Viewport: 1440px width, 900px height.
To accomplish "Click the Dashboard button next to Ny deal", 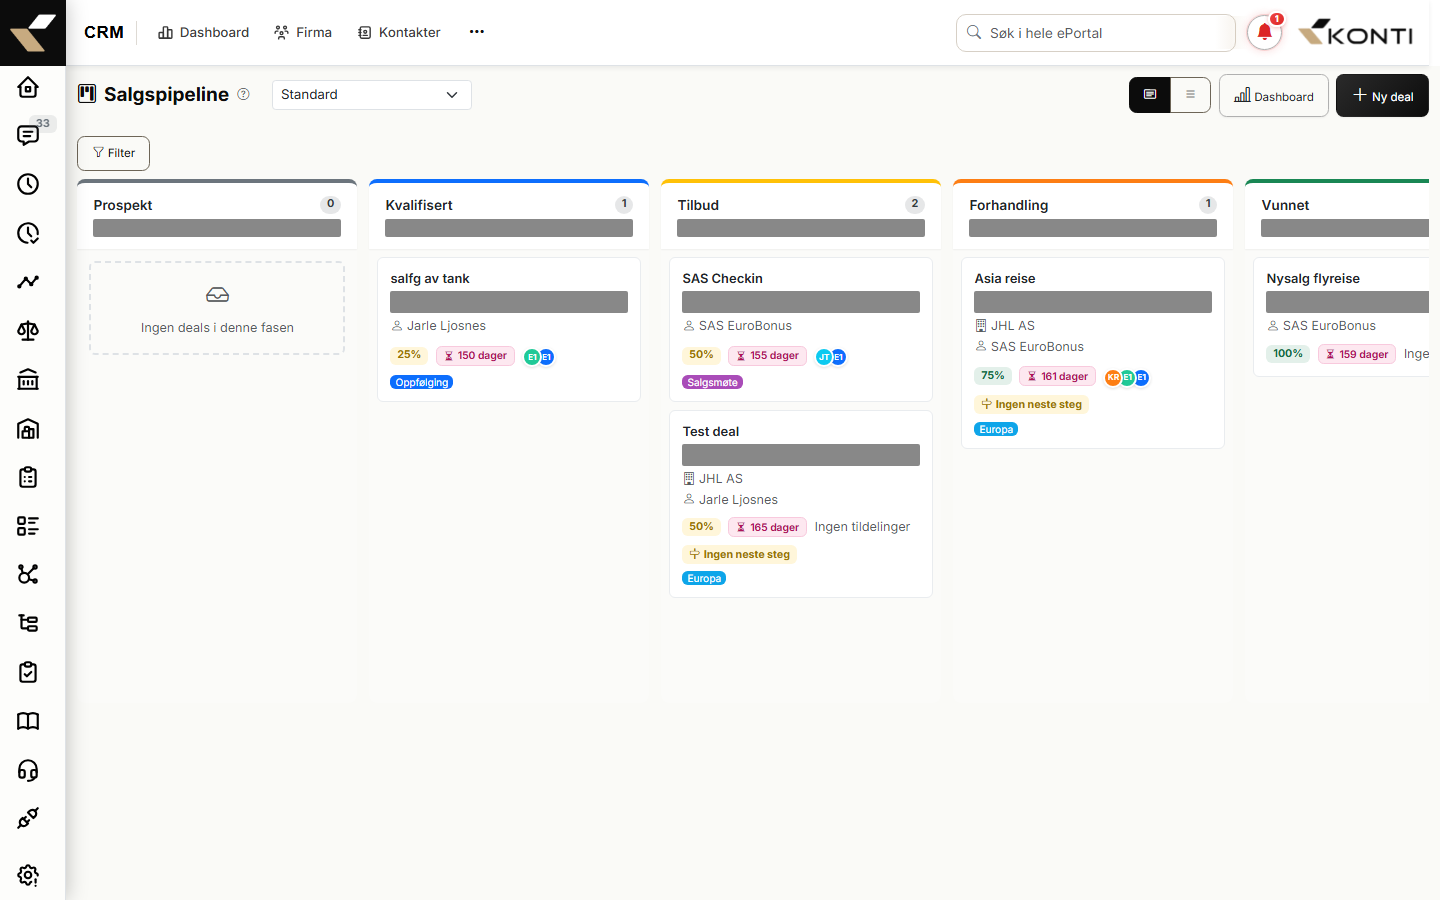I will 1274,96.
